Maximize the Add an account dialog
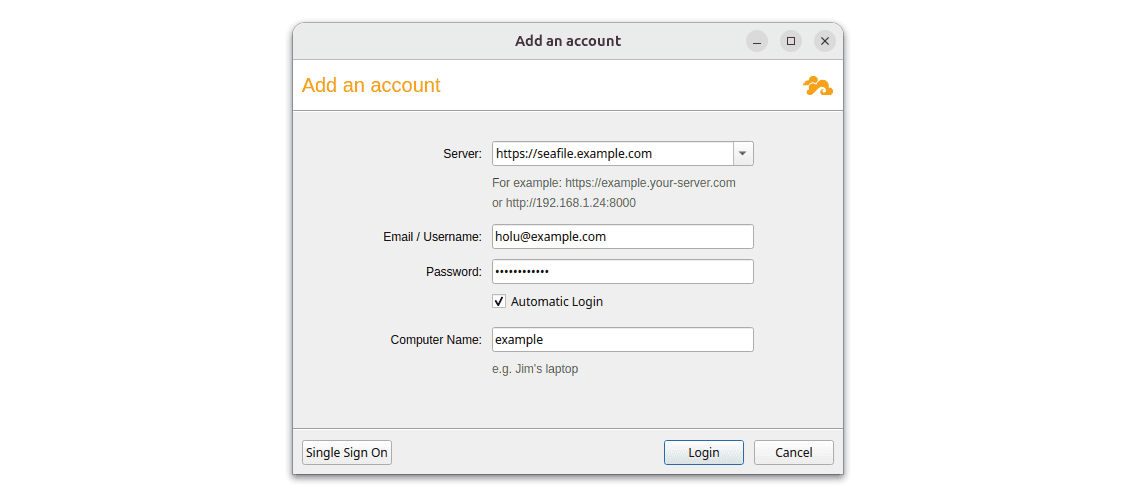Image resolution: width=1125 pixels, height=503 pixels. 791,41
